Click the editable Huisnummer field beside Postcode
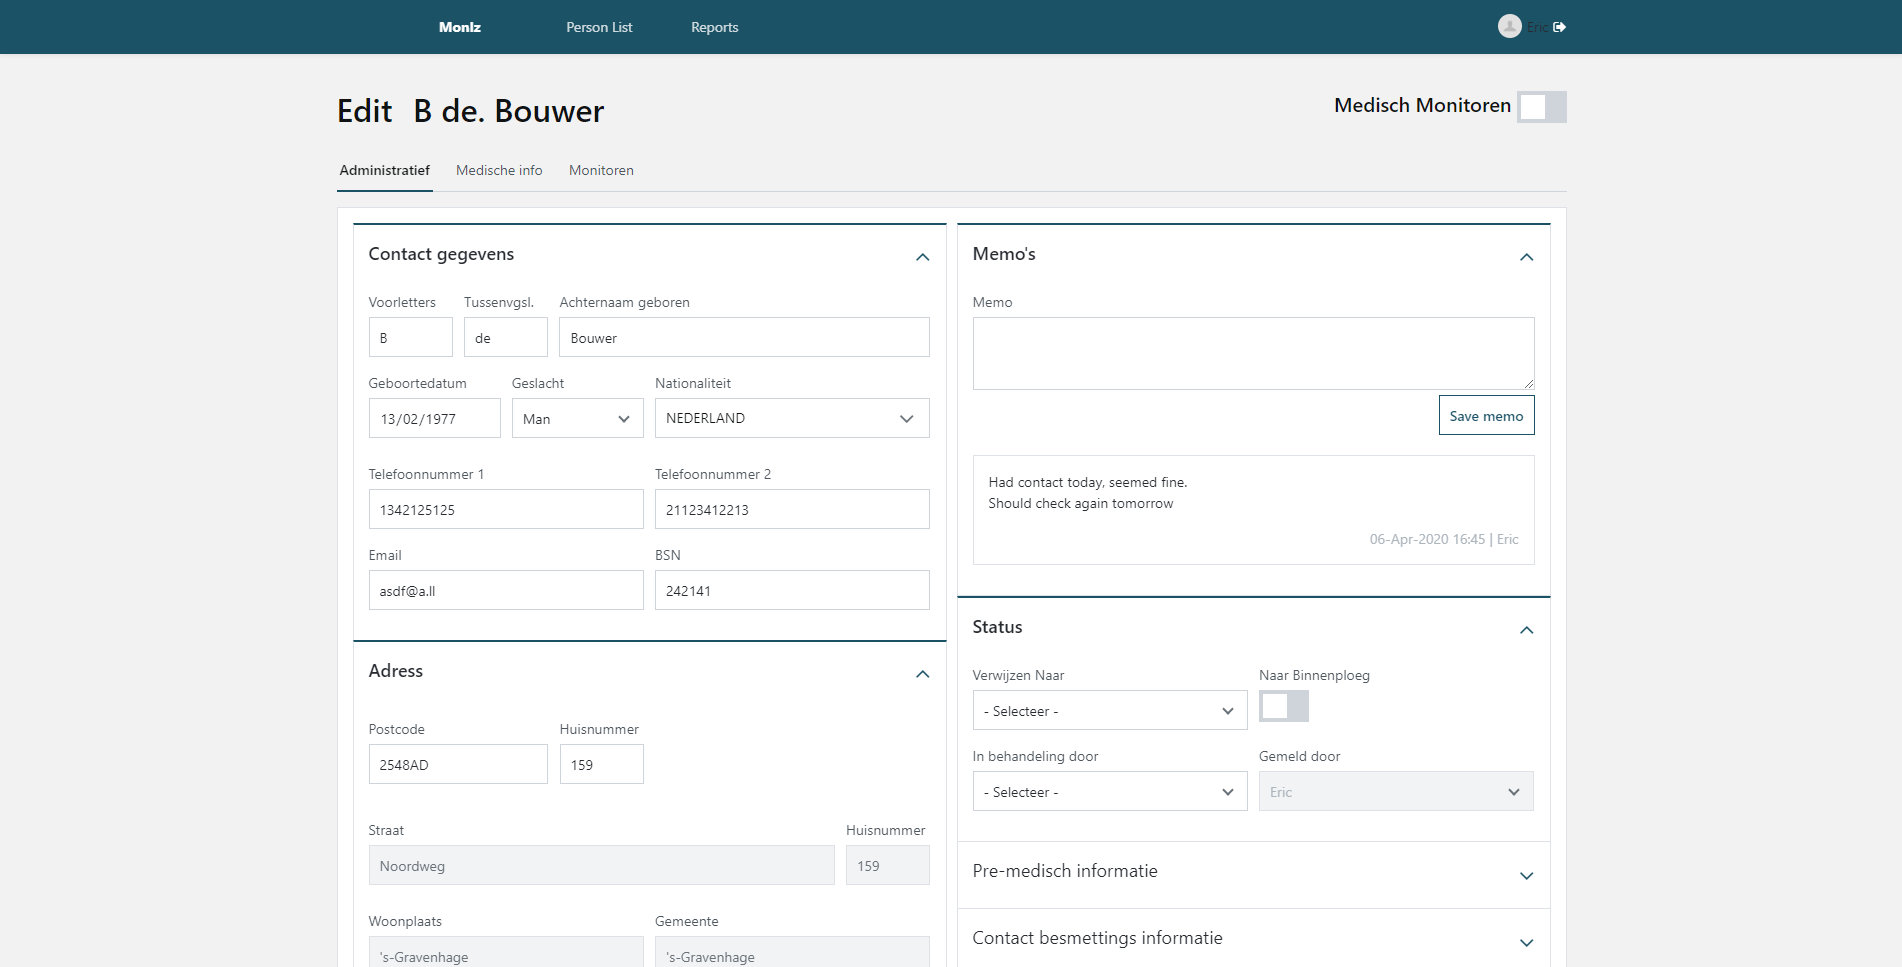Image resolution: width=1902 pixels, height=967 pixels. click(x=601, y=764)
